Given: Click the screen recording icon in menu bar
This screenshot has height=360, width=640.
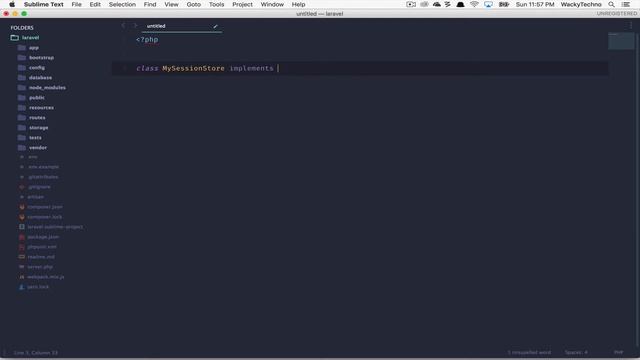Looking at the screenshot, I should (411, 4).
